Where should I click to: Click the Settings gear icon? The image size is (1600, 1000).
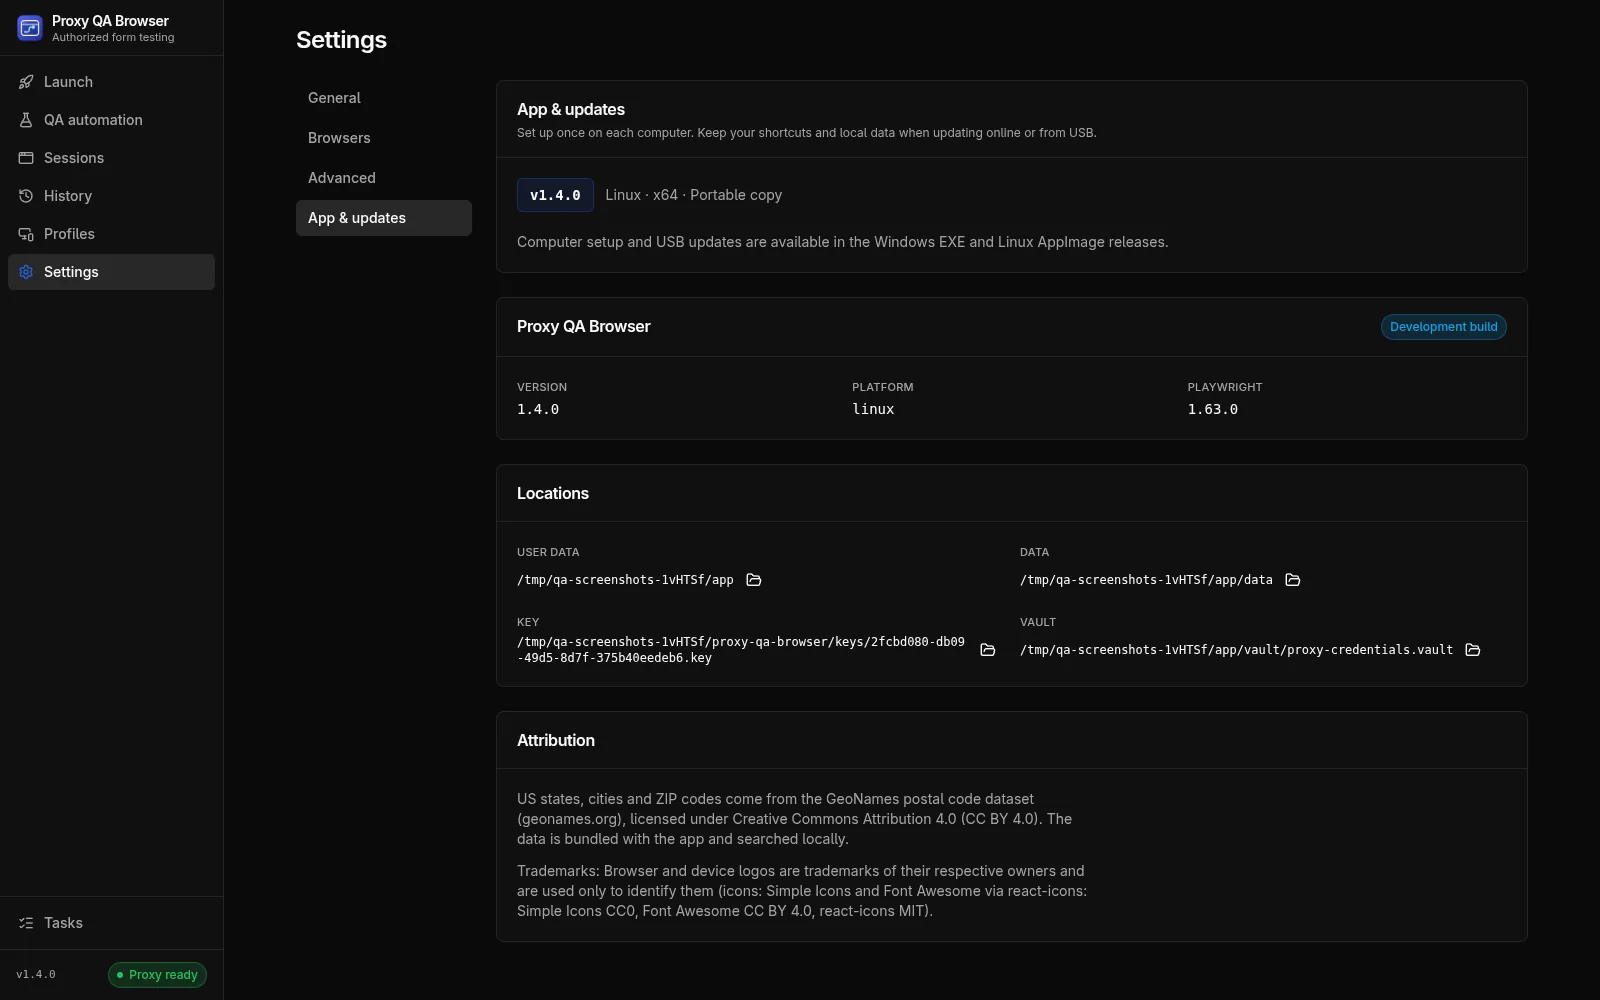tap(26, 272)
